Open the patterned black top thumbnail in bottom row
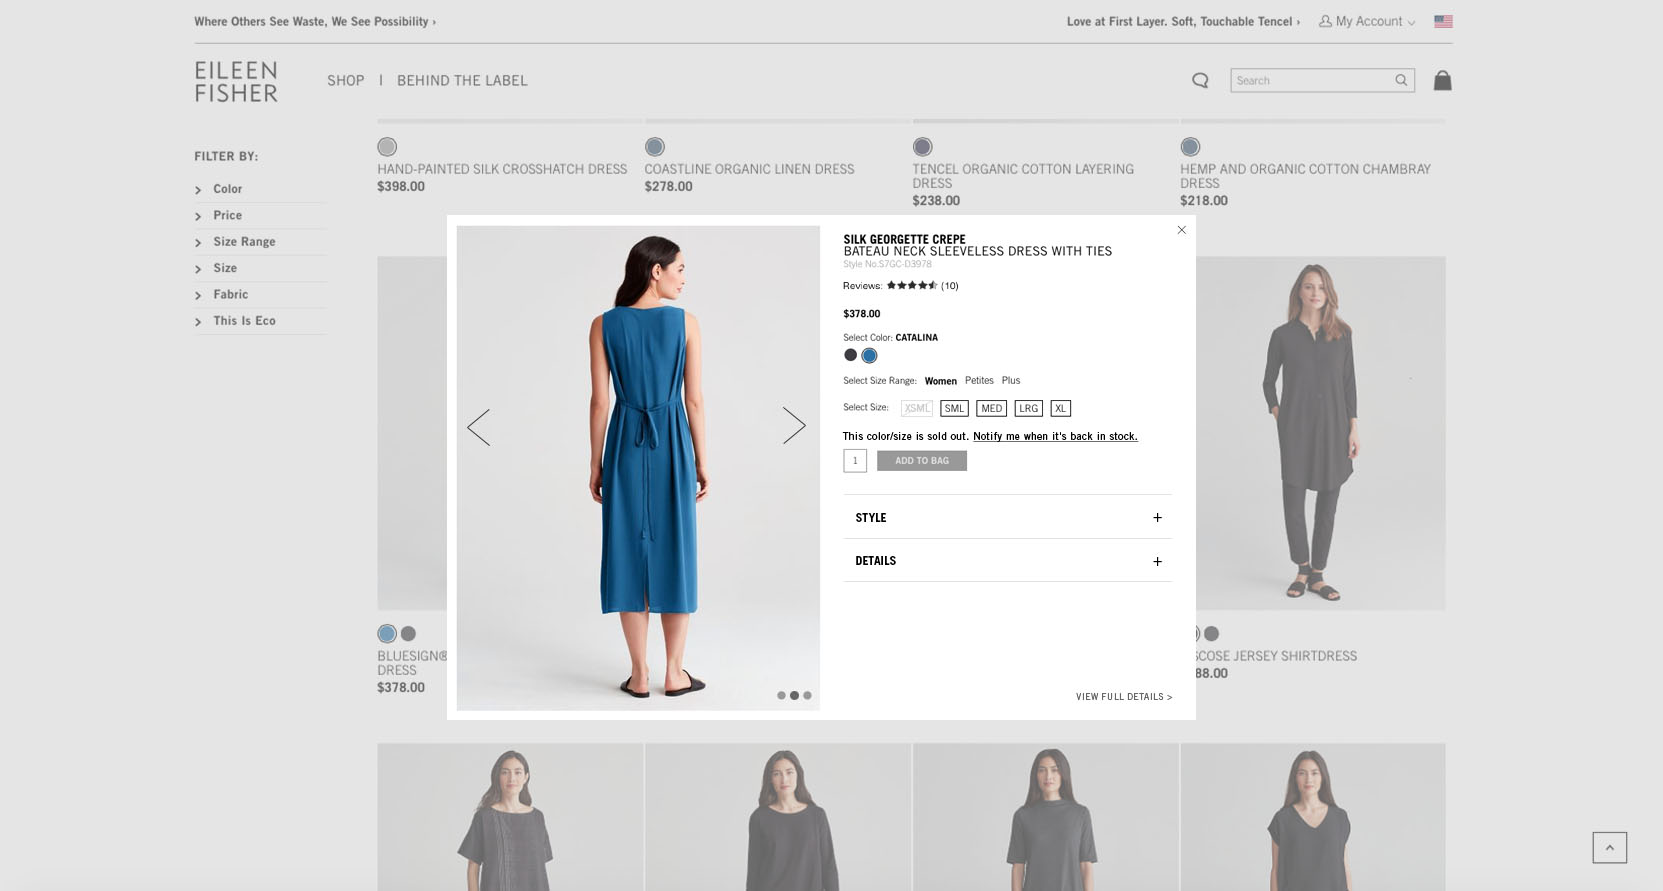Image resolution: width=1663 pixels, height=891 pixels. (510, 817)
